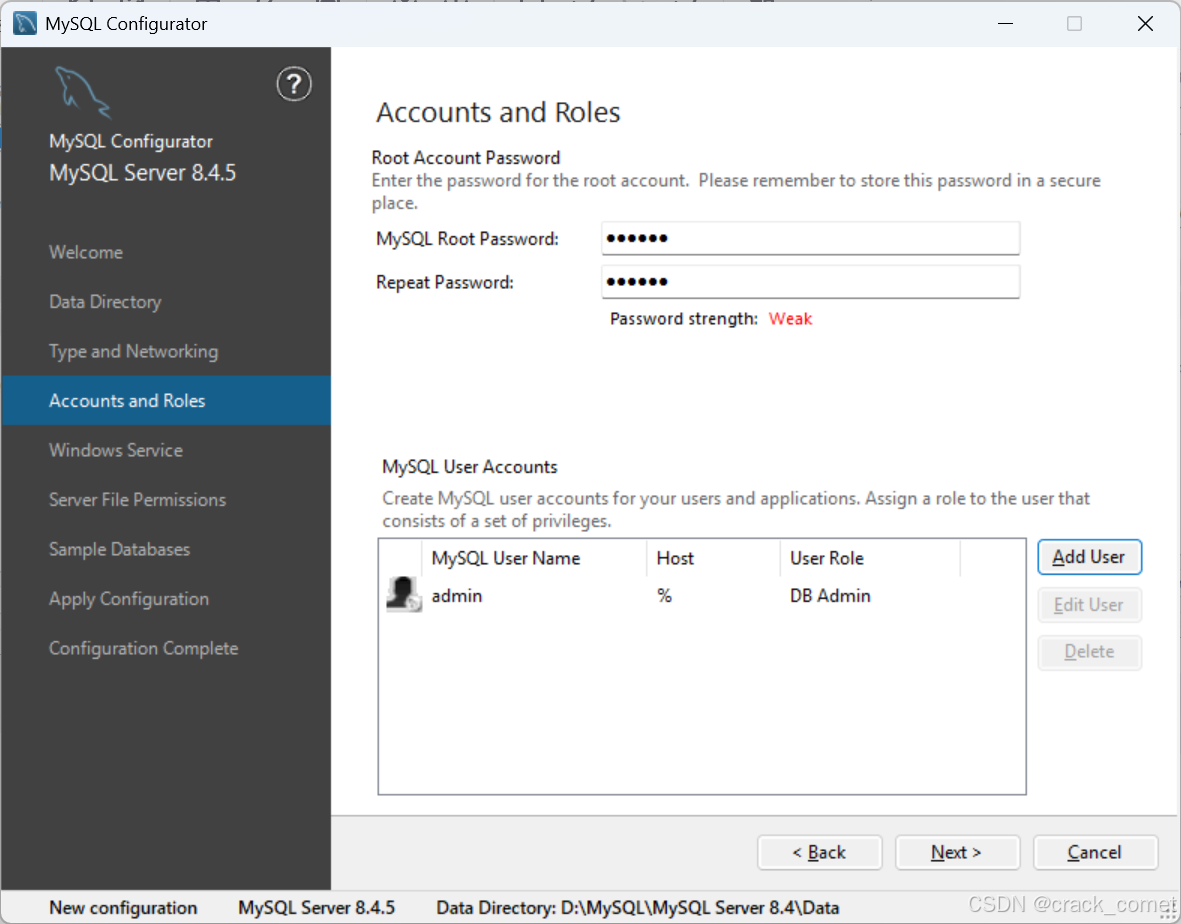1181x924 pixels.
Task: Click the Delete user button
Action: pos(1089,652)
